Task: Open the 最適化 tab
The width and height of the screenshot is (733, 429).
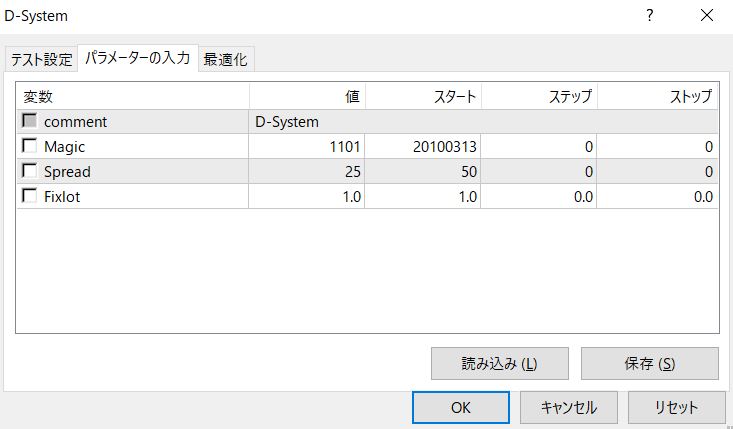Action: (x=226, y=59)
